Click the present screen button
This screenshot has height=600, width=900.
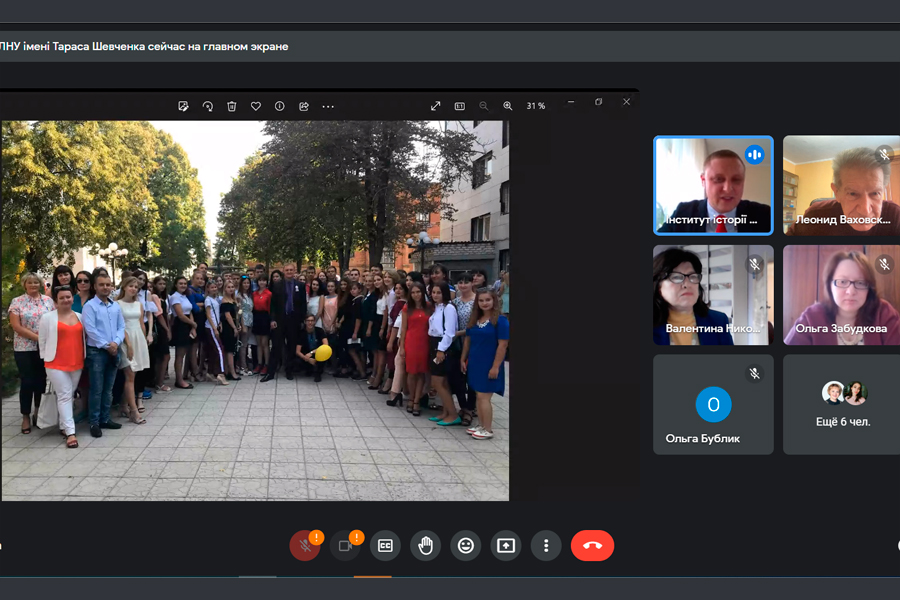tap(505, 546)
